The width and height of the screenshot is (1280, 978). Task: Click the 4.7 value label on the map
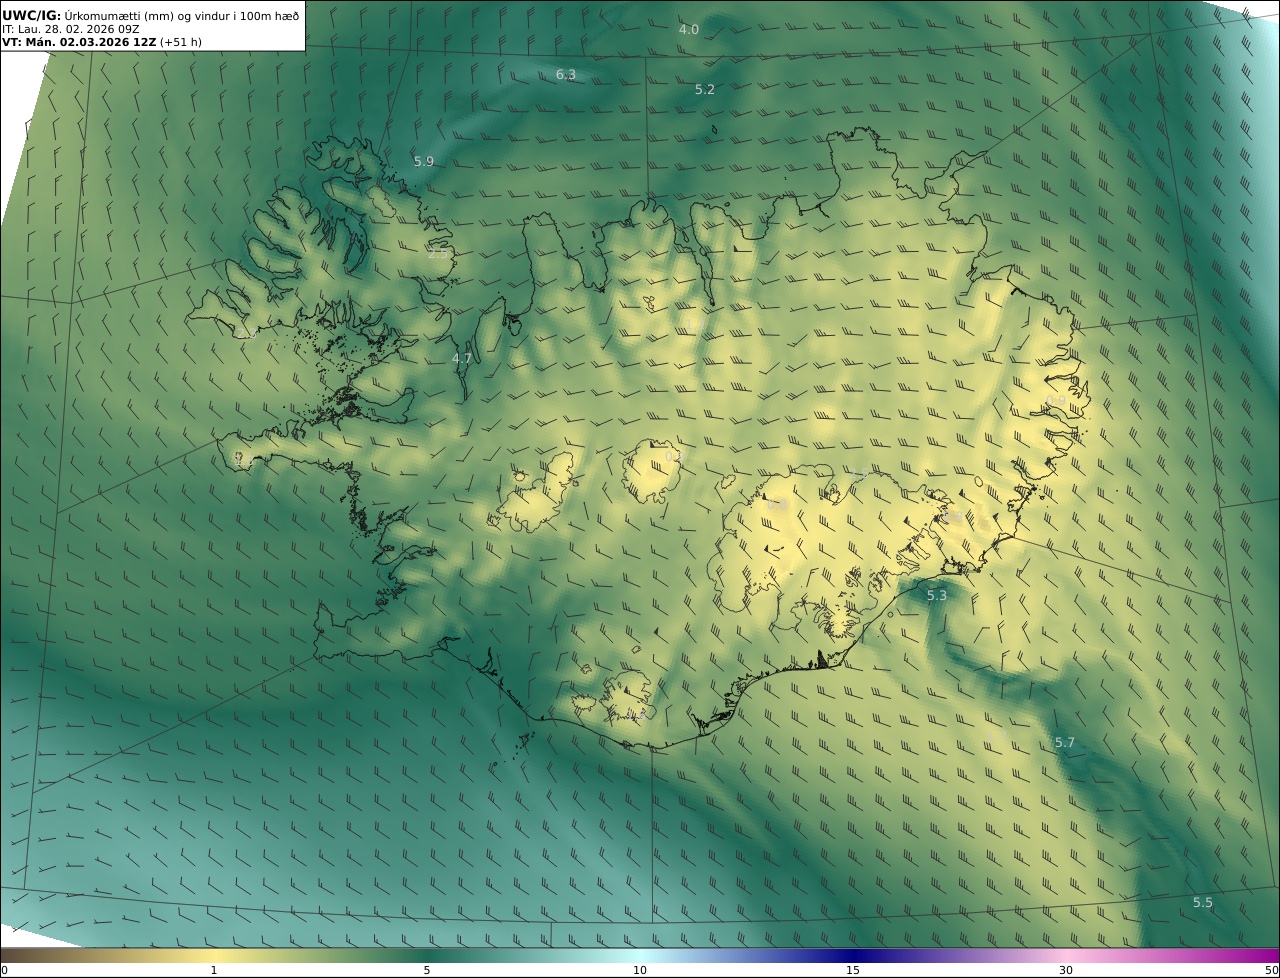coord(462,358)
